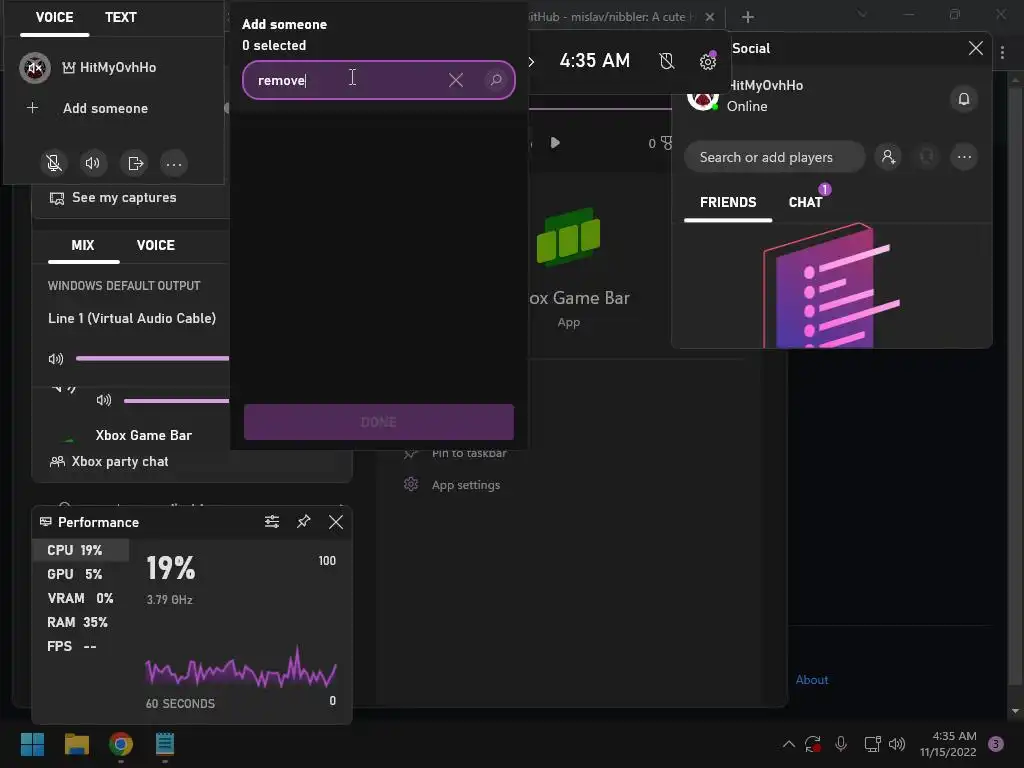Close the Performance widget
Image resolution: width=1024 pixels, height=768 pixels.
pos(336,522)
